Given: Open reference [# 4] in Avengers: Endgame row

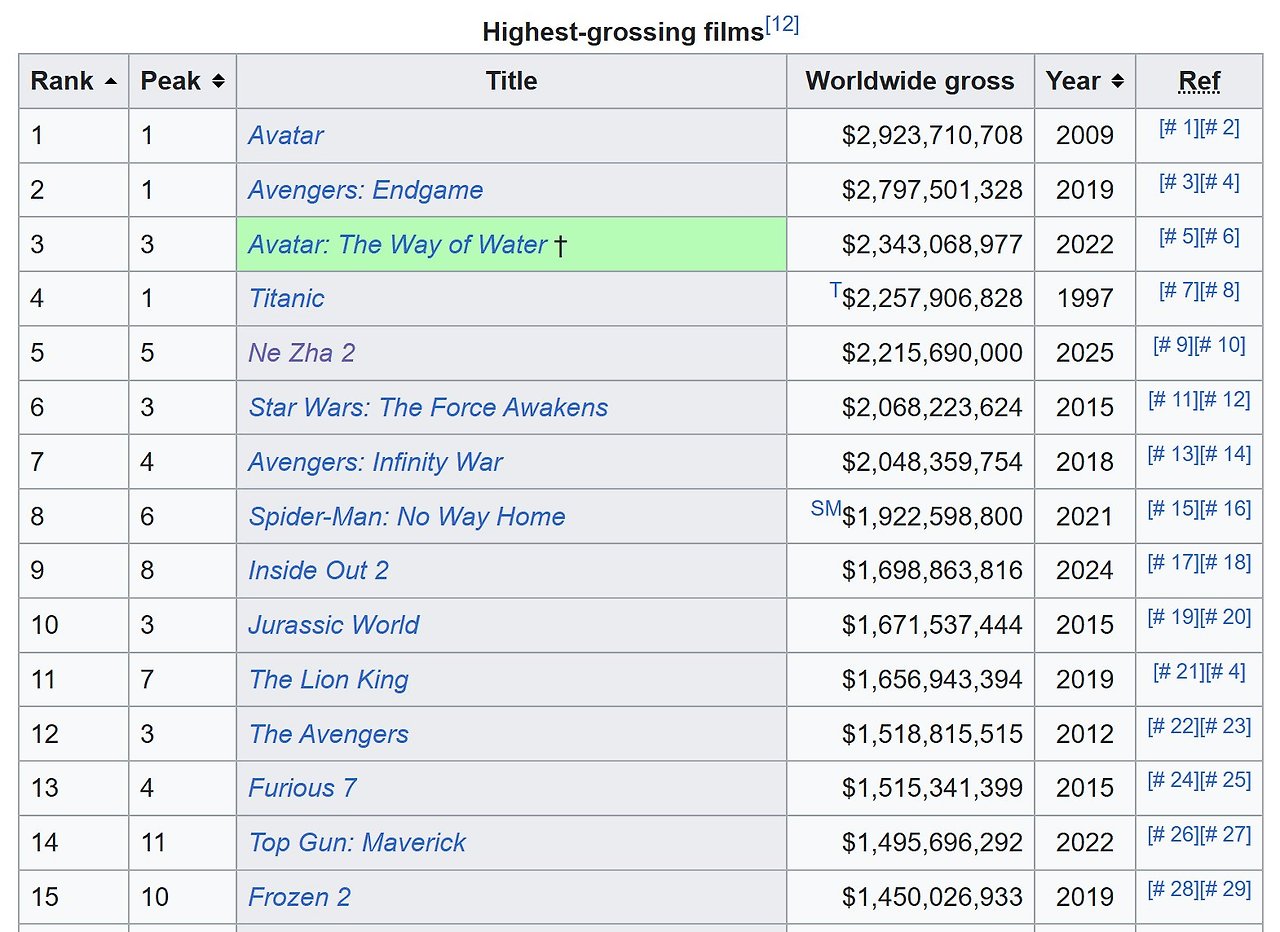Looking at the screenshot, I should (x=1219, y=182).
